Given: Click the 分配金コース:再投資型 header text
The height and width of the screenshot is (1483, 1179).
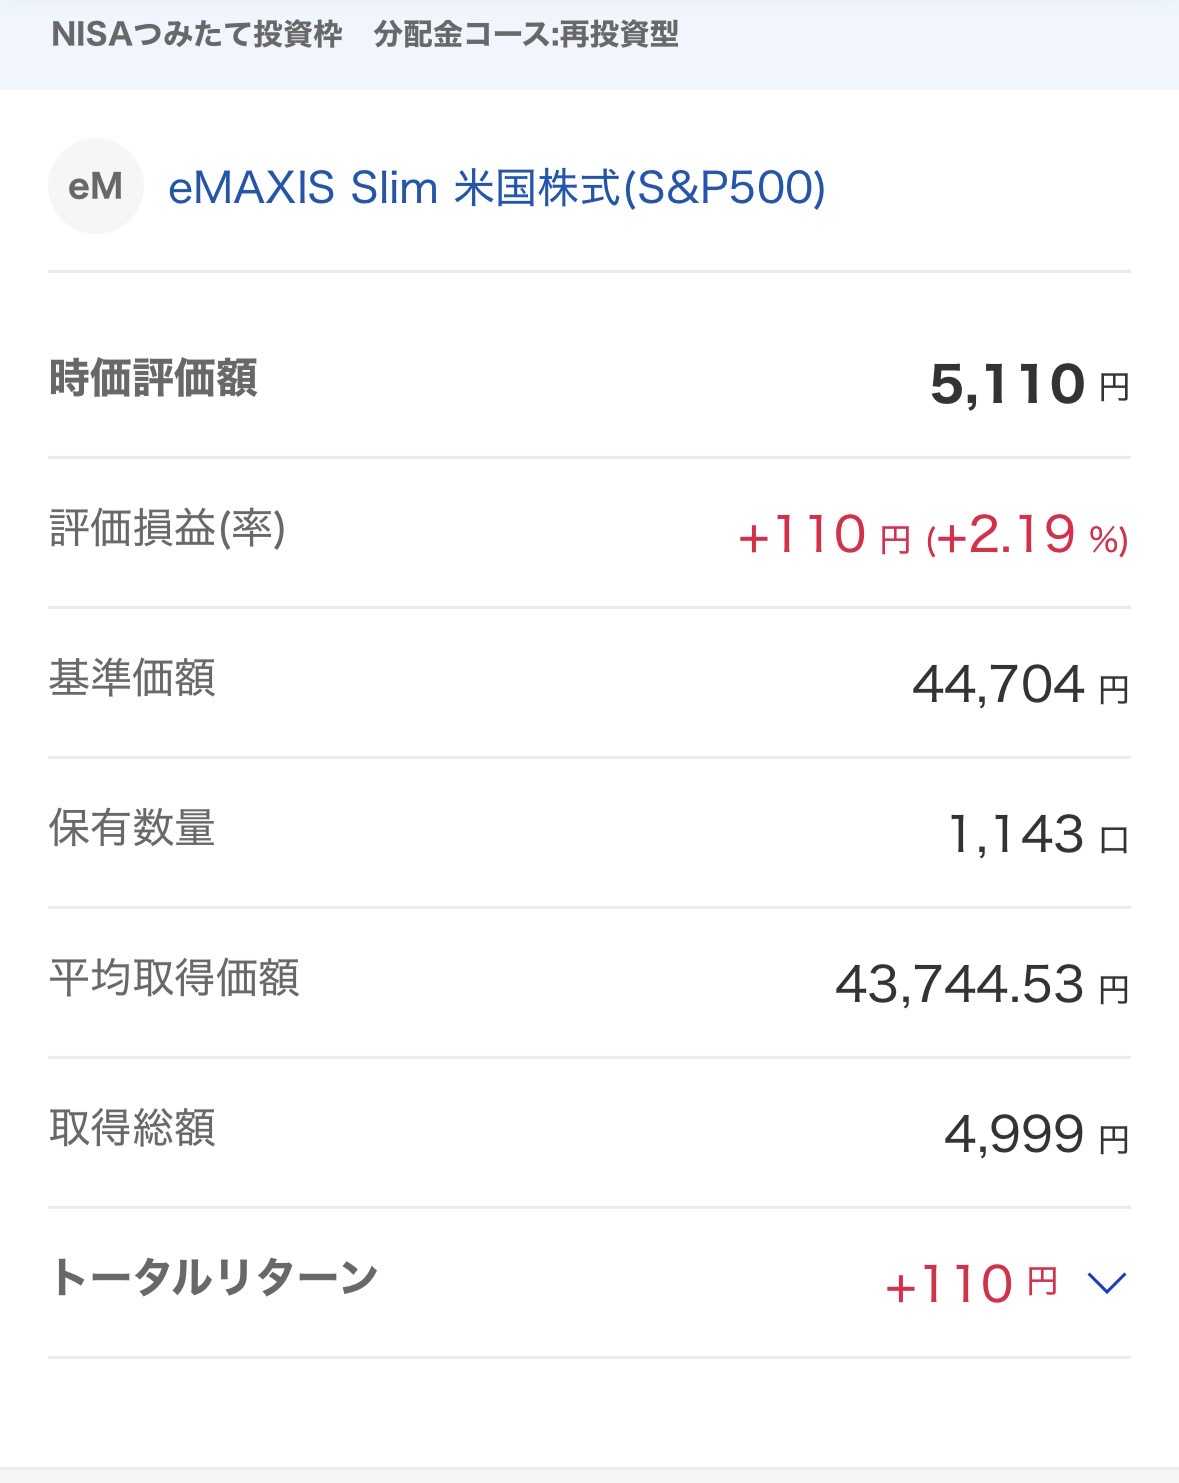Looking at the screenshot, I should [526, 35].
